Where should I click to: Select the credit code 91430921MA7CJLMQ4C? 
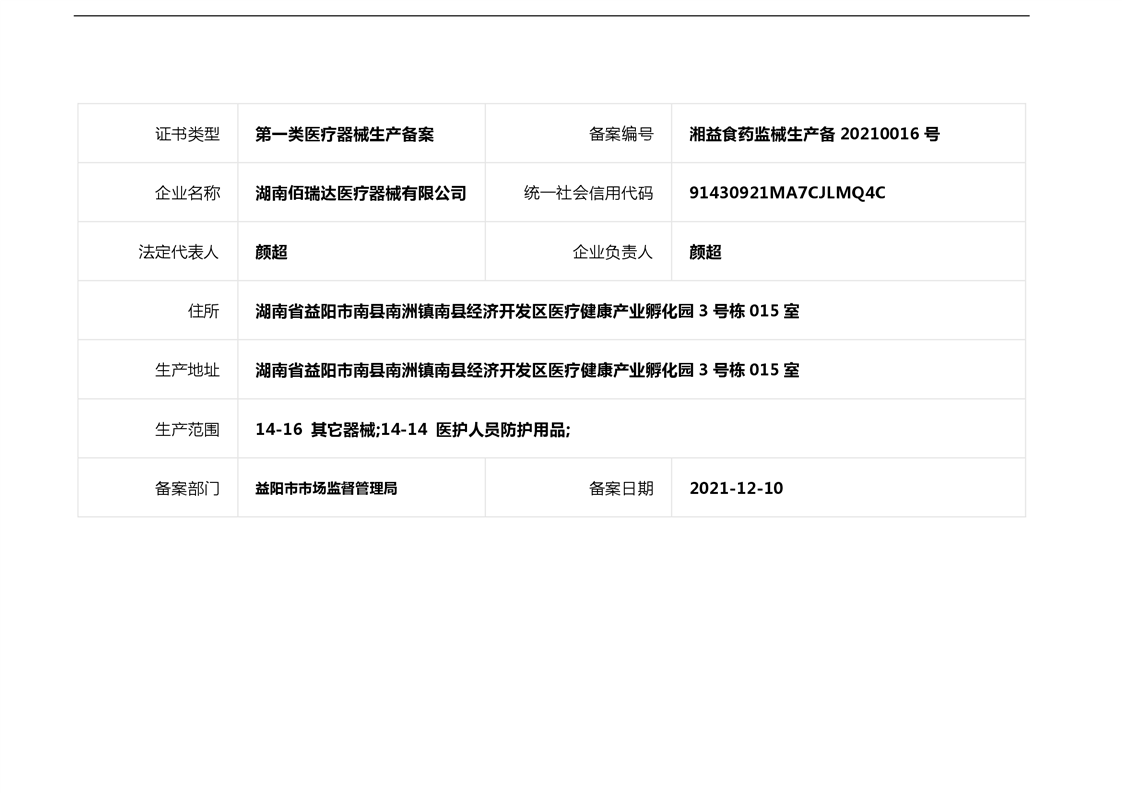(787, 193)
